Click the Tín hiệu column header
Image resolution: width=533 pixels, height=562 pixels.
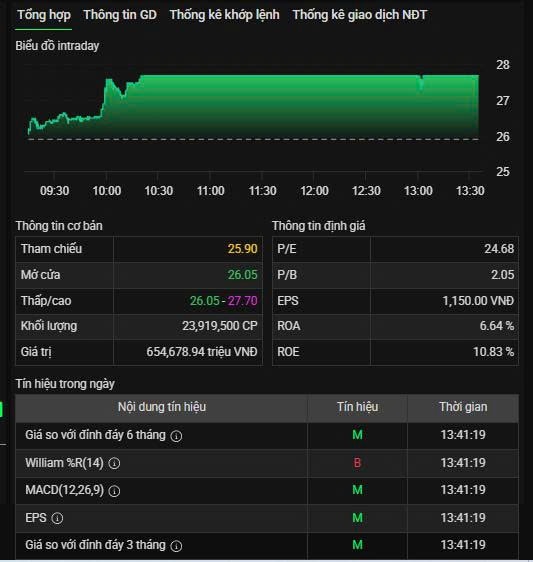tap(357, 407)
